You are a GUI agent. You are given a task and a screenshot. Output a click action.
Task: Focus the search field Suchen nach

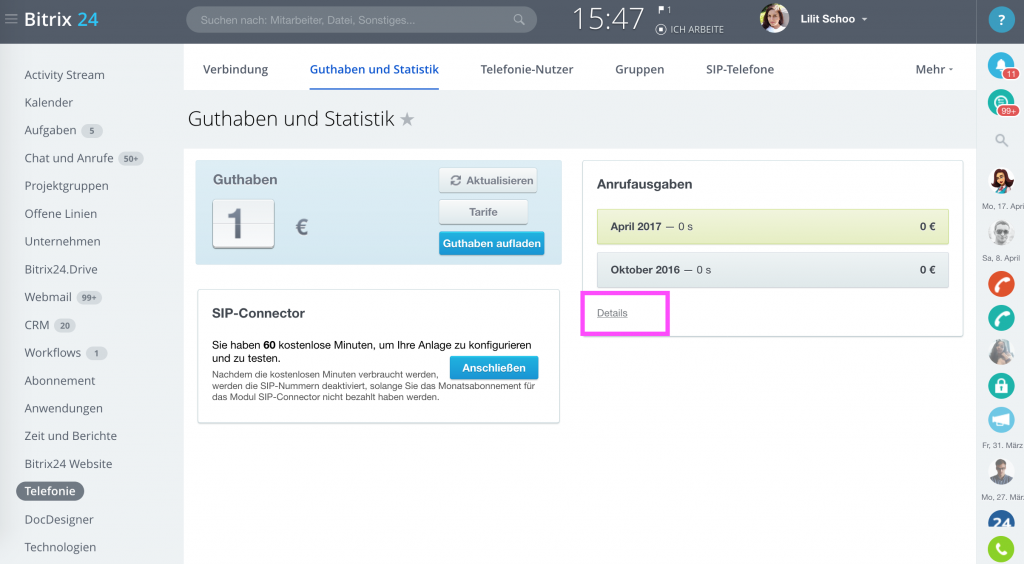(x=361, y=20)
